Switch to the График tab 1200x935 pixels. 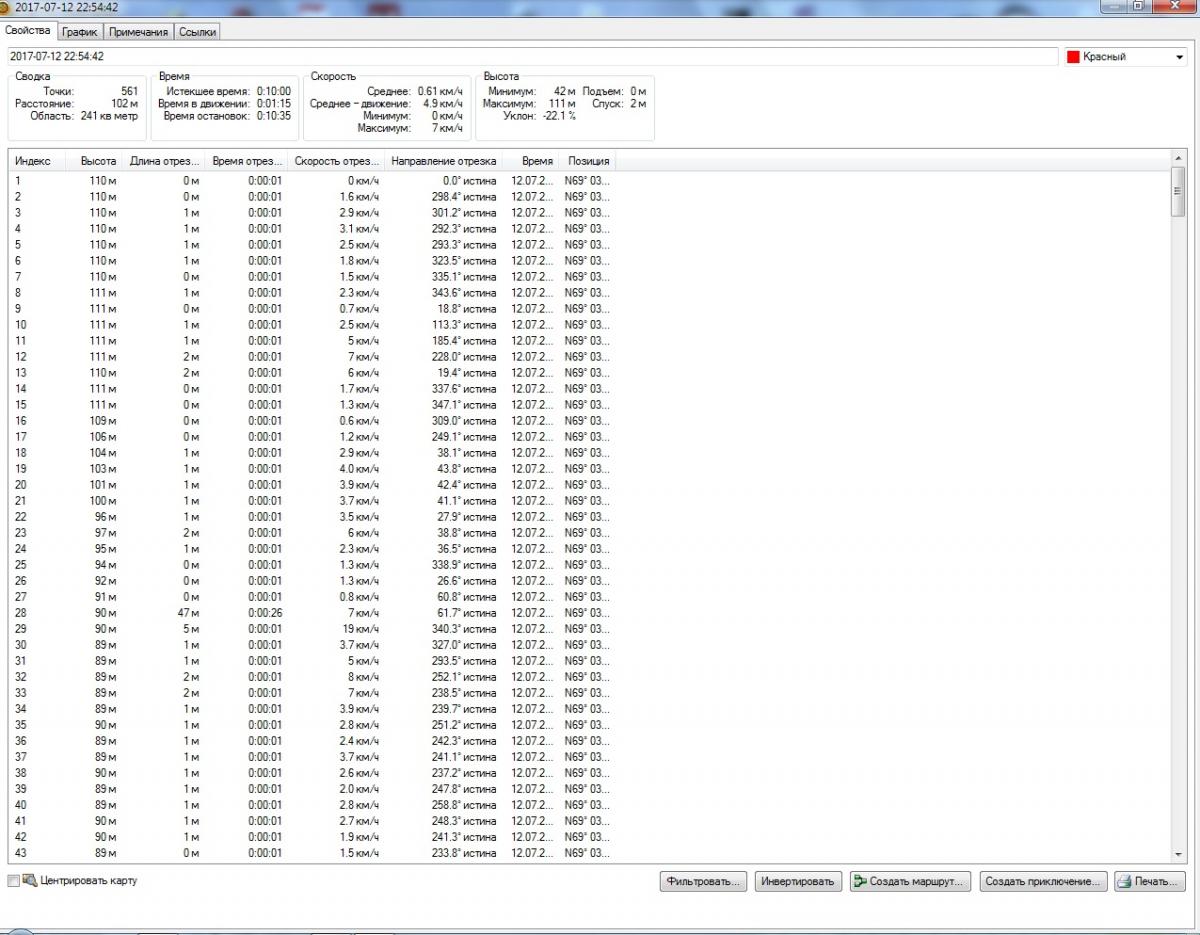pos(79,32)
